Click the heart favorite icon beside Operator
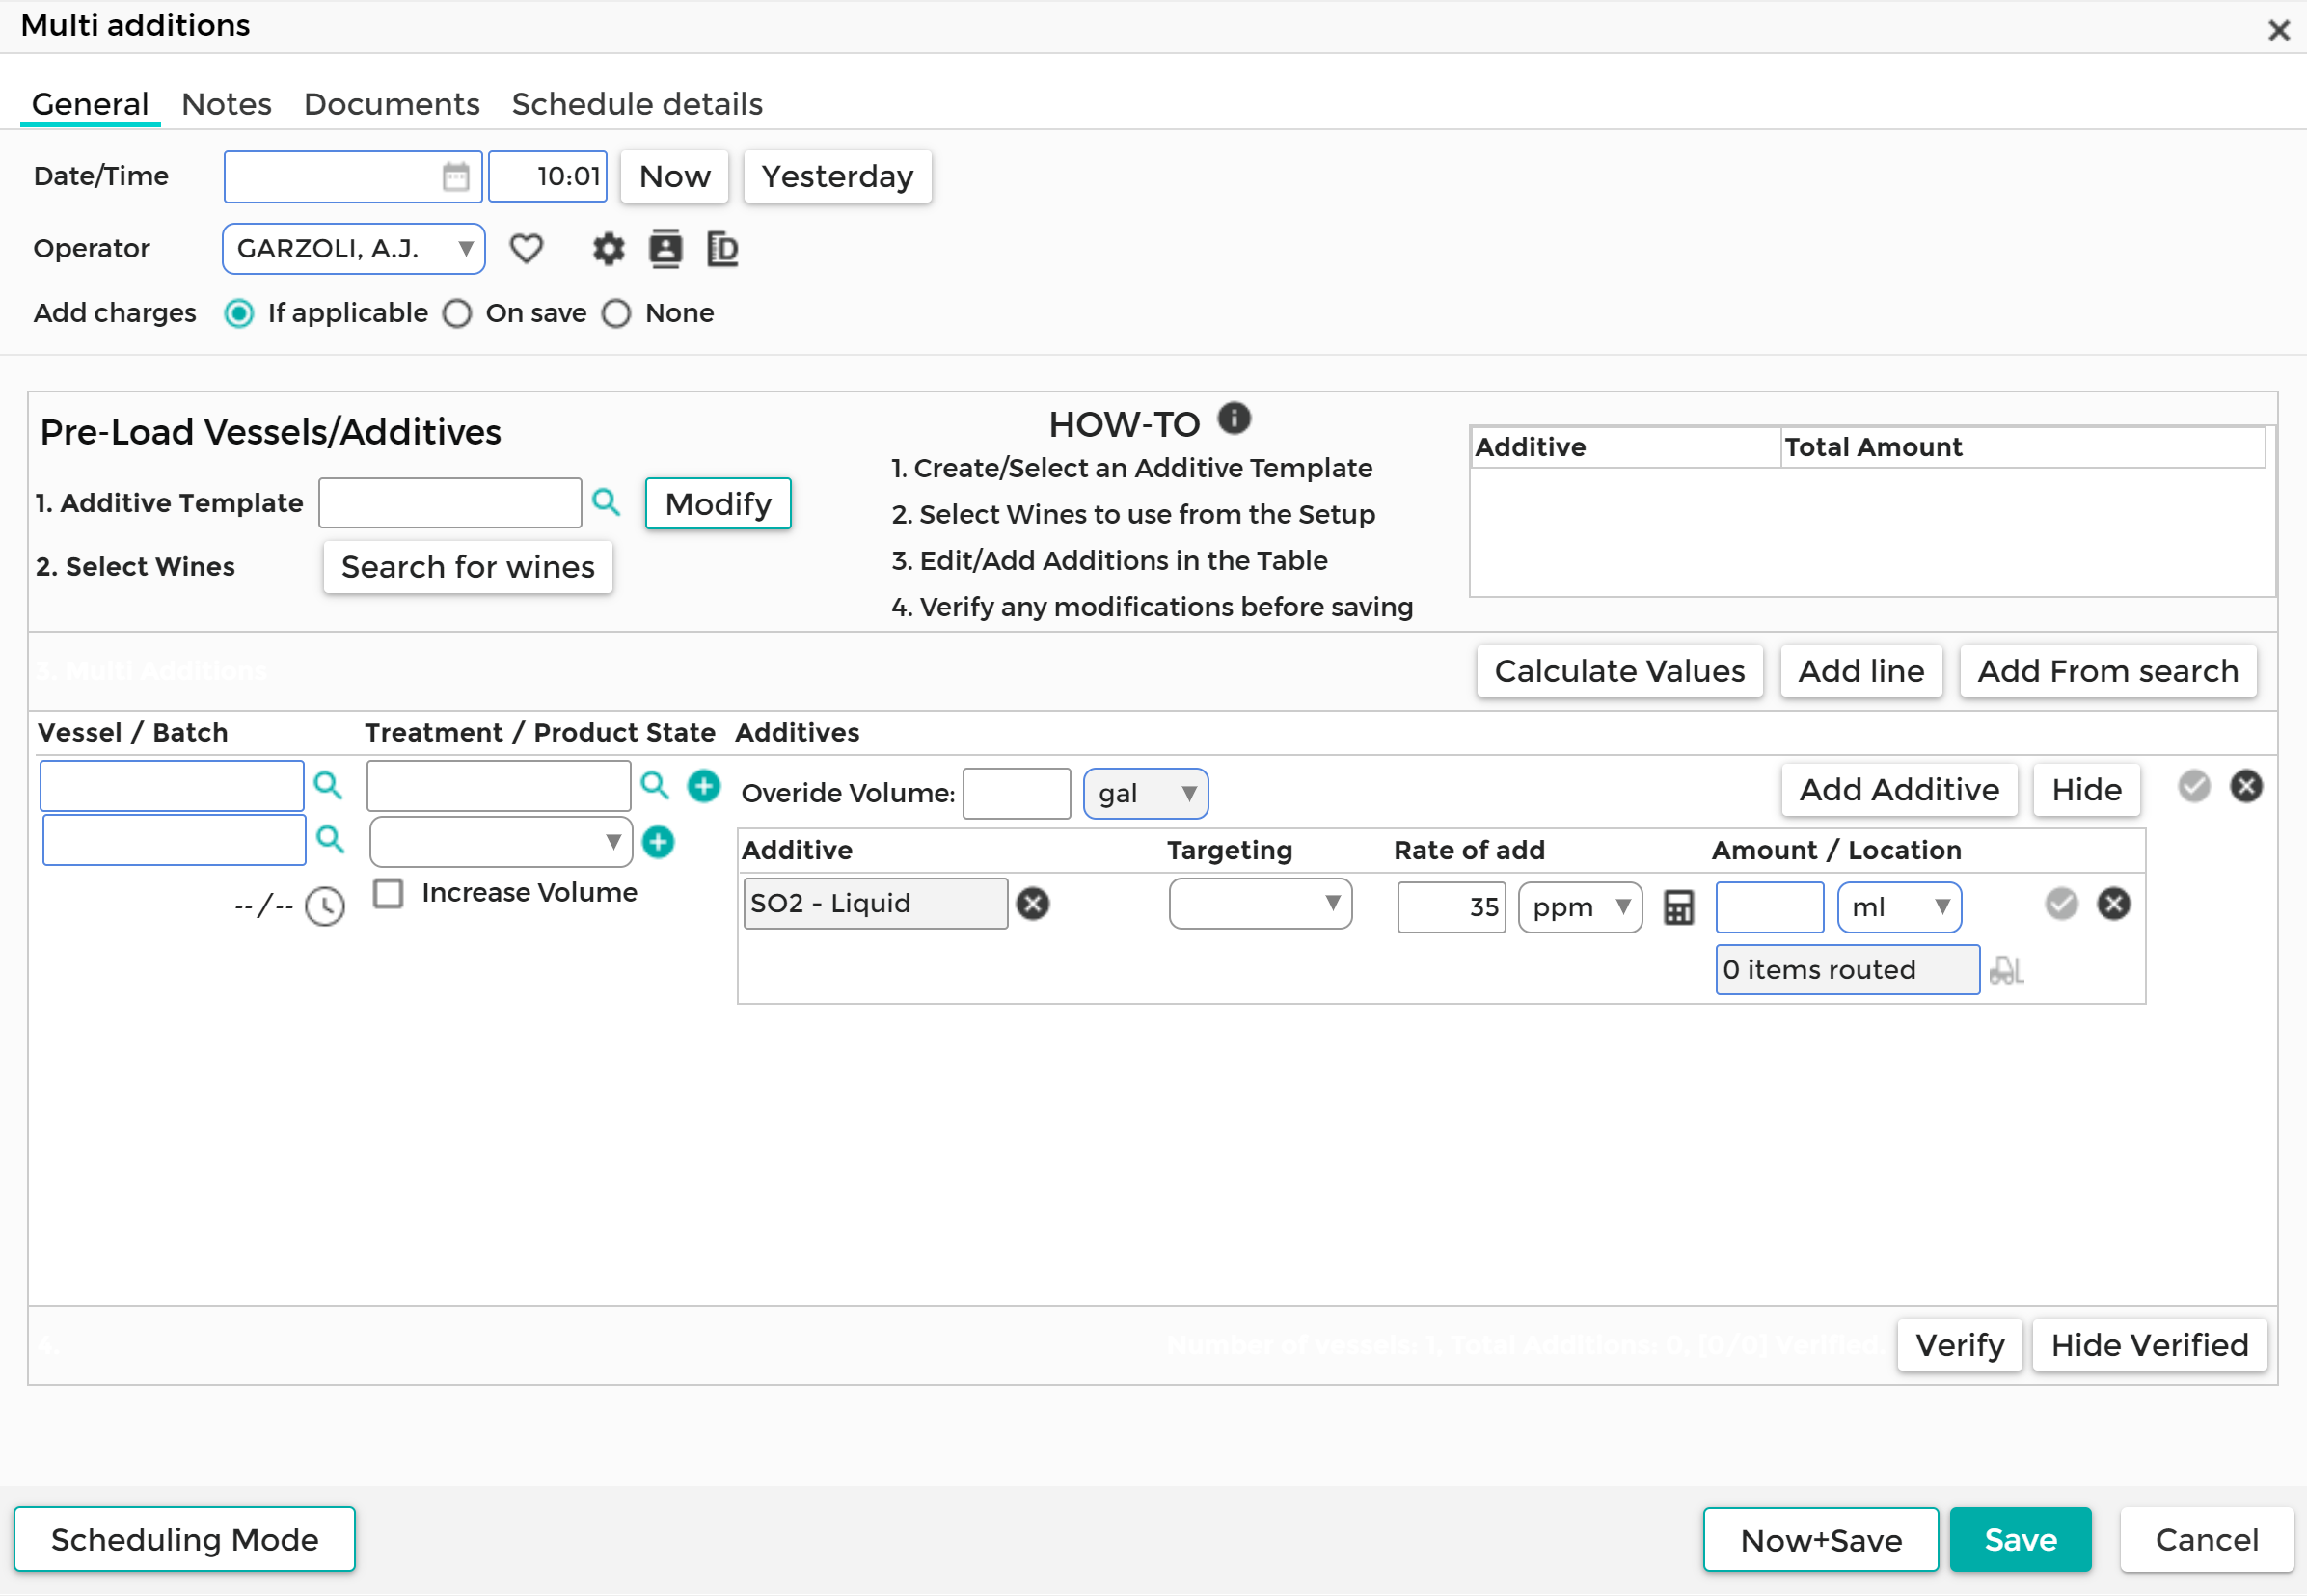This screenshot has width=2307, height=1596. coord(526,248)
